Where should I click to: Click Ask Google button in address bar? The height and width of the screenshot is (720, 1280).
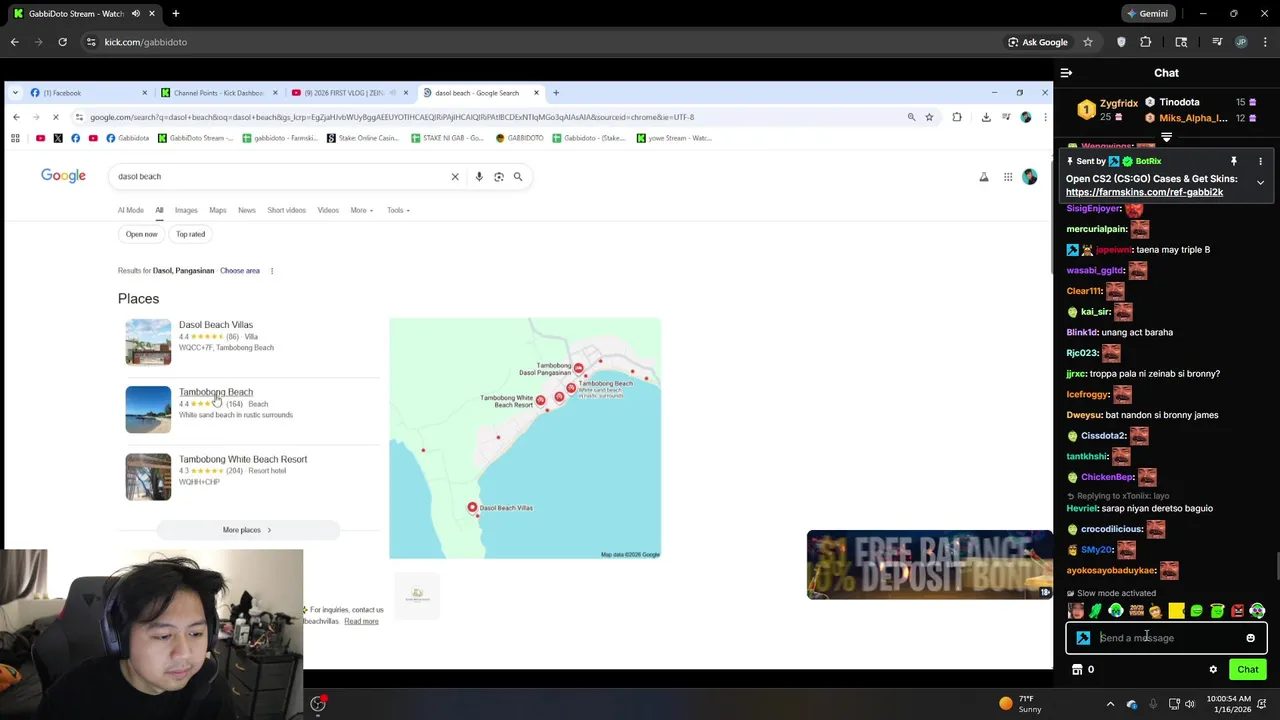click(1038, 42)
